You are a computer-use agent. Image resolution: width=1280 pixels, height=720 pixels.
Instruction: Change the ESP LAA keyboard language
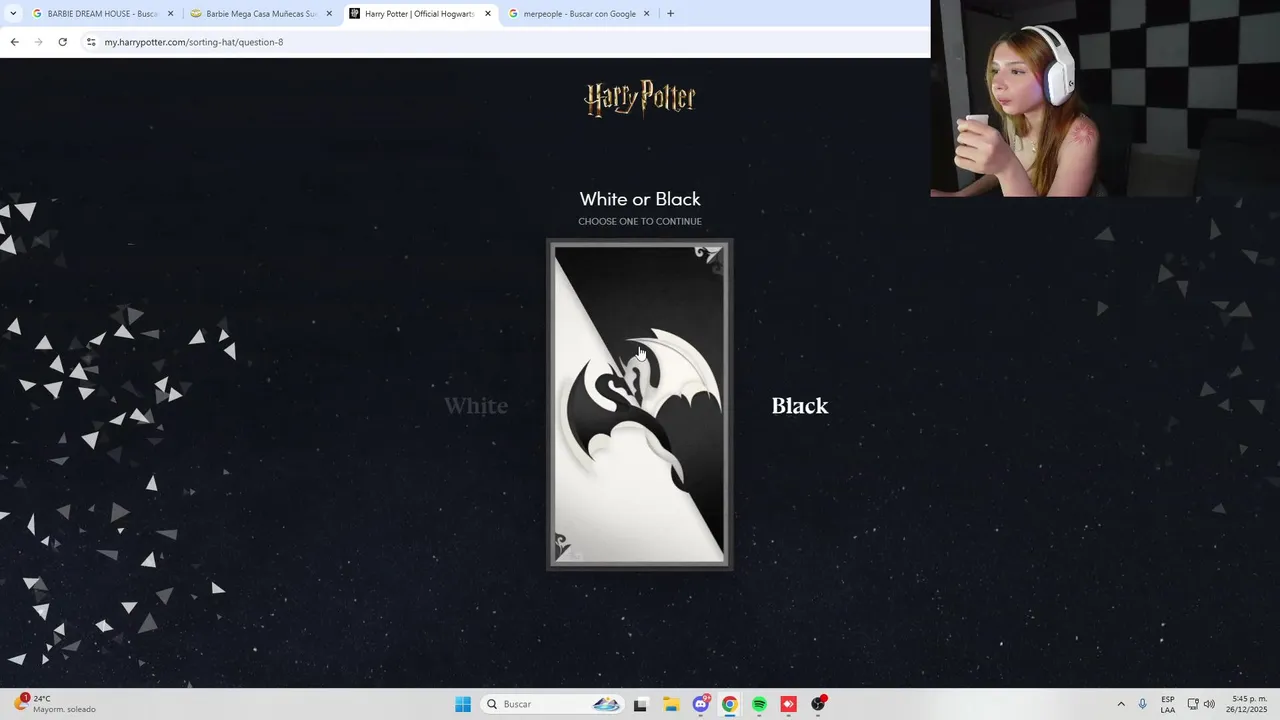(1168, 704)
